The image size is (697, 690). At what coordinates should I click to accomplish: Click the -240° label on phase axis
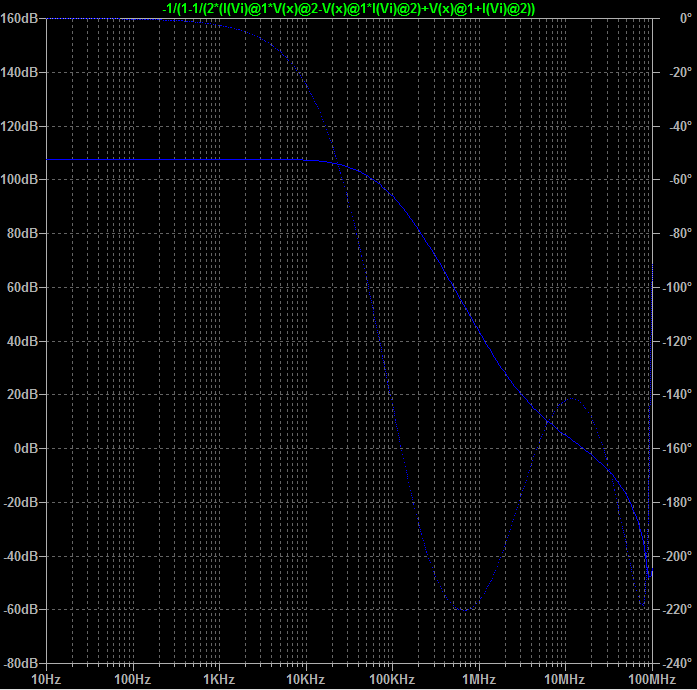tap(677, 663)
